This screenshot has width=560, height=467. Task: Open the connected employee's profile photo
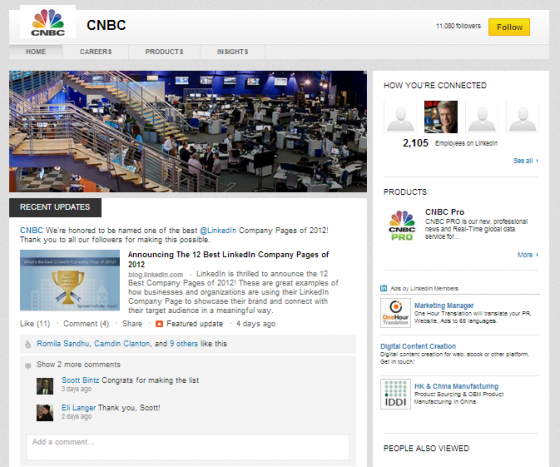click(441, 117)
